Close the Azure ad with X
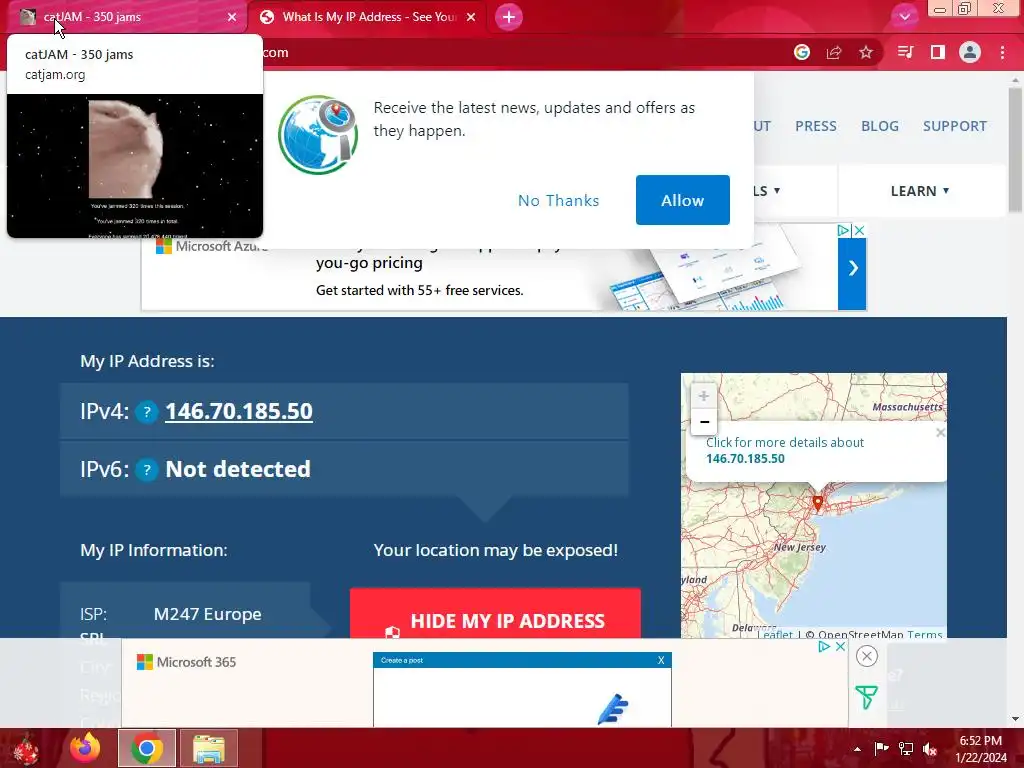This screenshot has width=1024, height=768. coord(859,231)
